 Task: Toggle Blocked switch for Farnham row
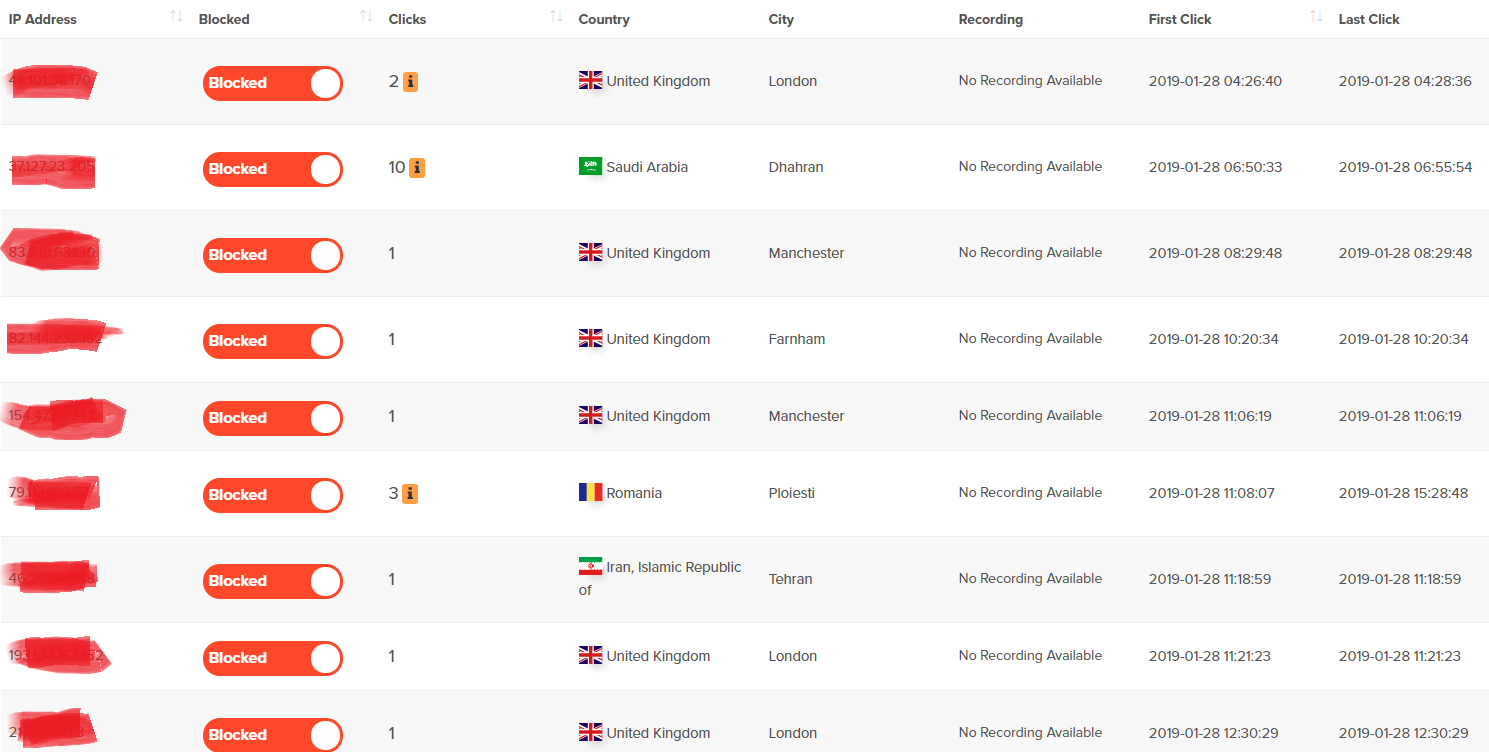point(273,341)
